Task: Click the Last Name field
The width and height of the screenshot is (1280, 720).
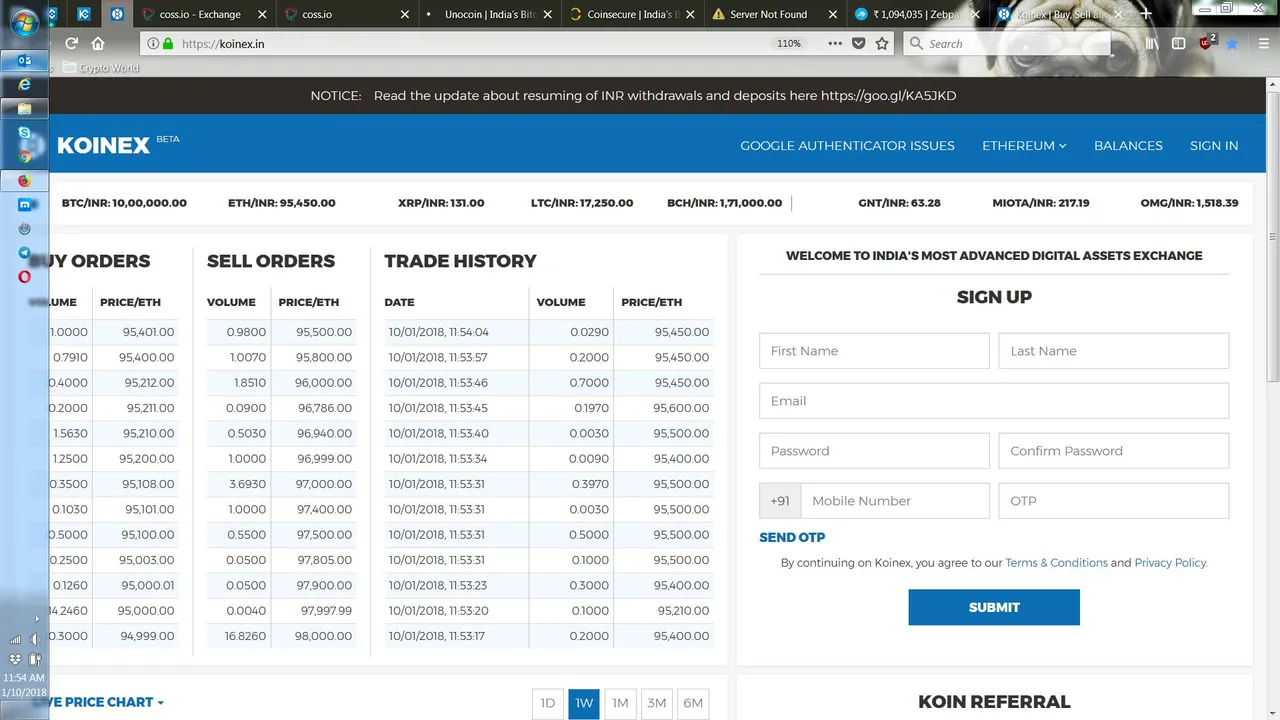Action: pyautogui.click(x=1114, y=351)
